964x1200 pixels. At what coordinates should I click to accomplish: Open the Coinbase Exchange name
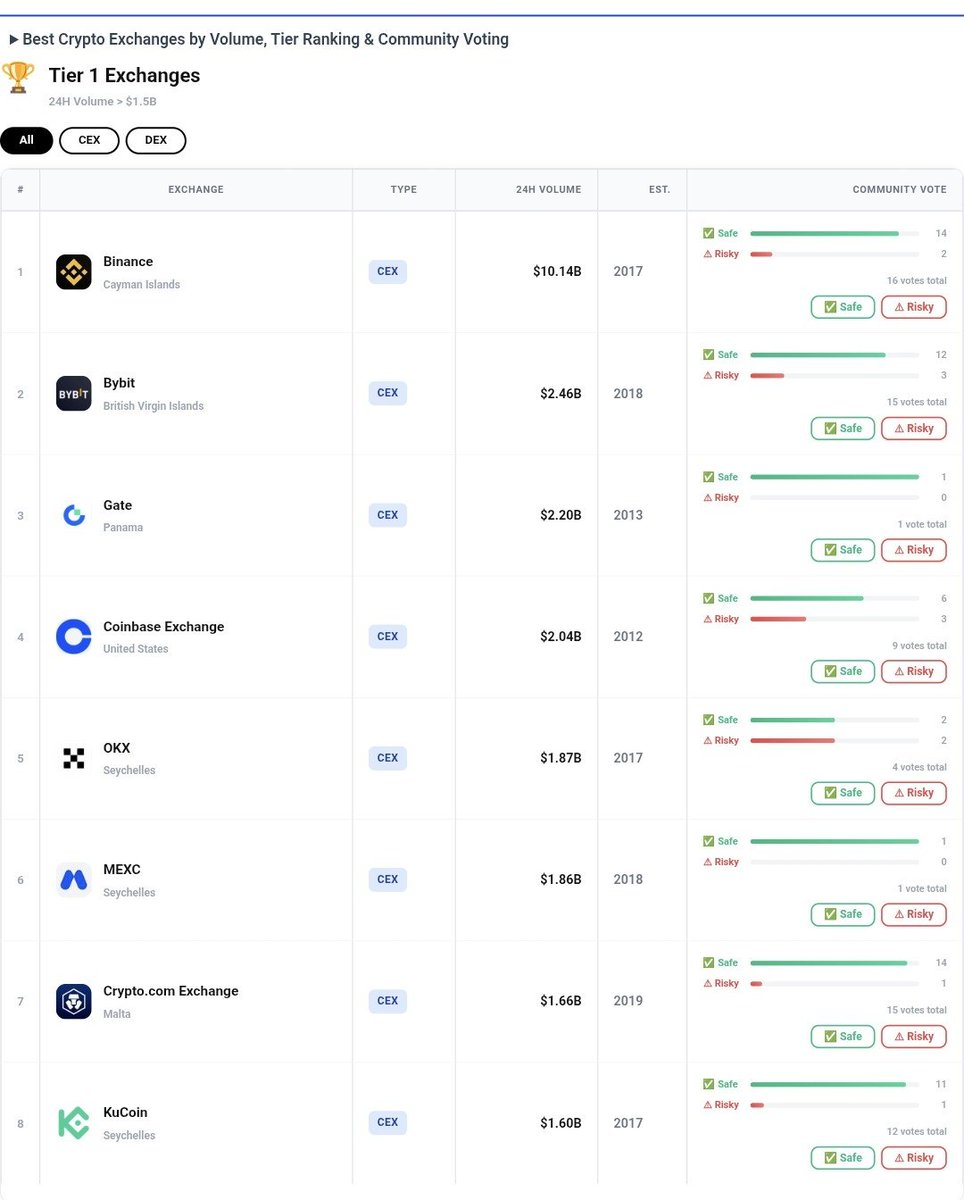point(164,627)
